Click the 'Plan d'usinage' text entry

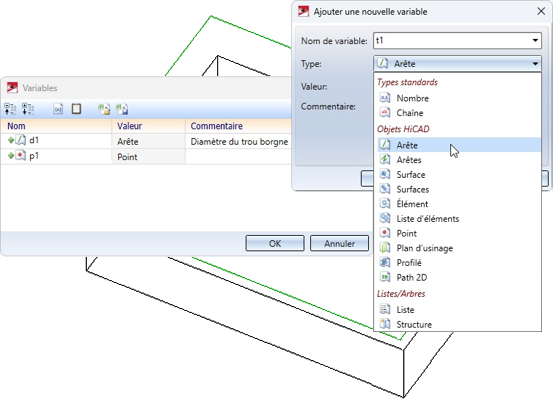click(x=424, y=248)
